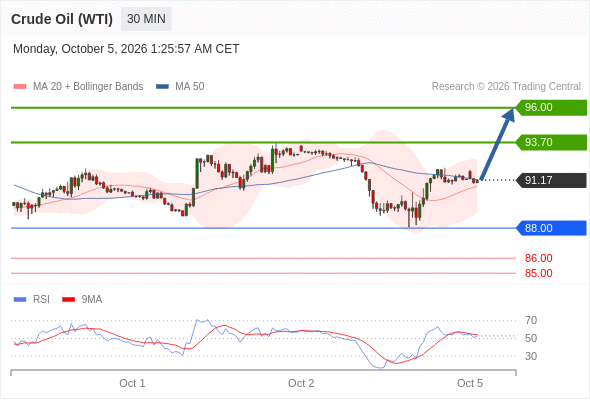Click the Oct 1 date axis label
The image size is (590, 400).
(132, 383)
